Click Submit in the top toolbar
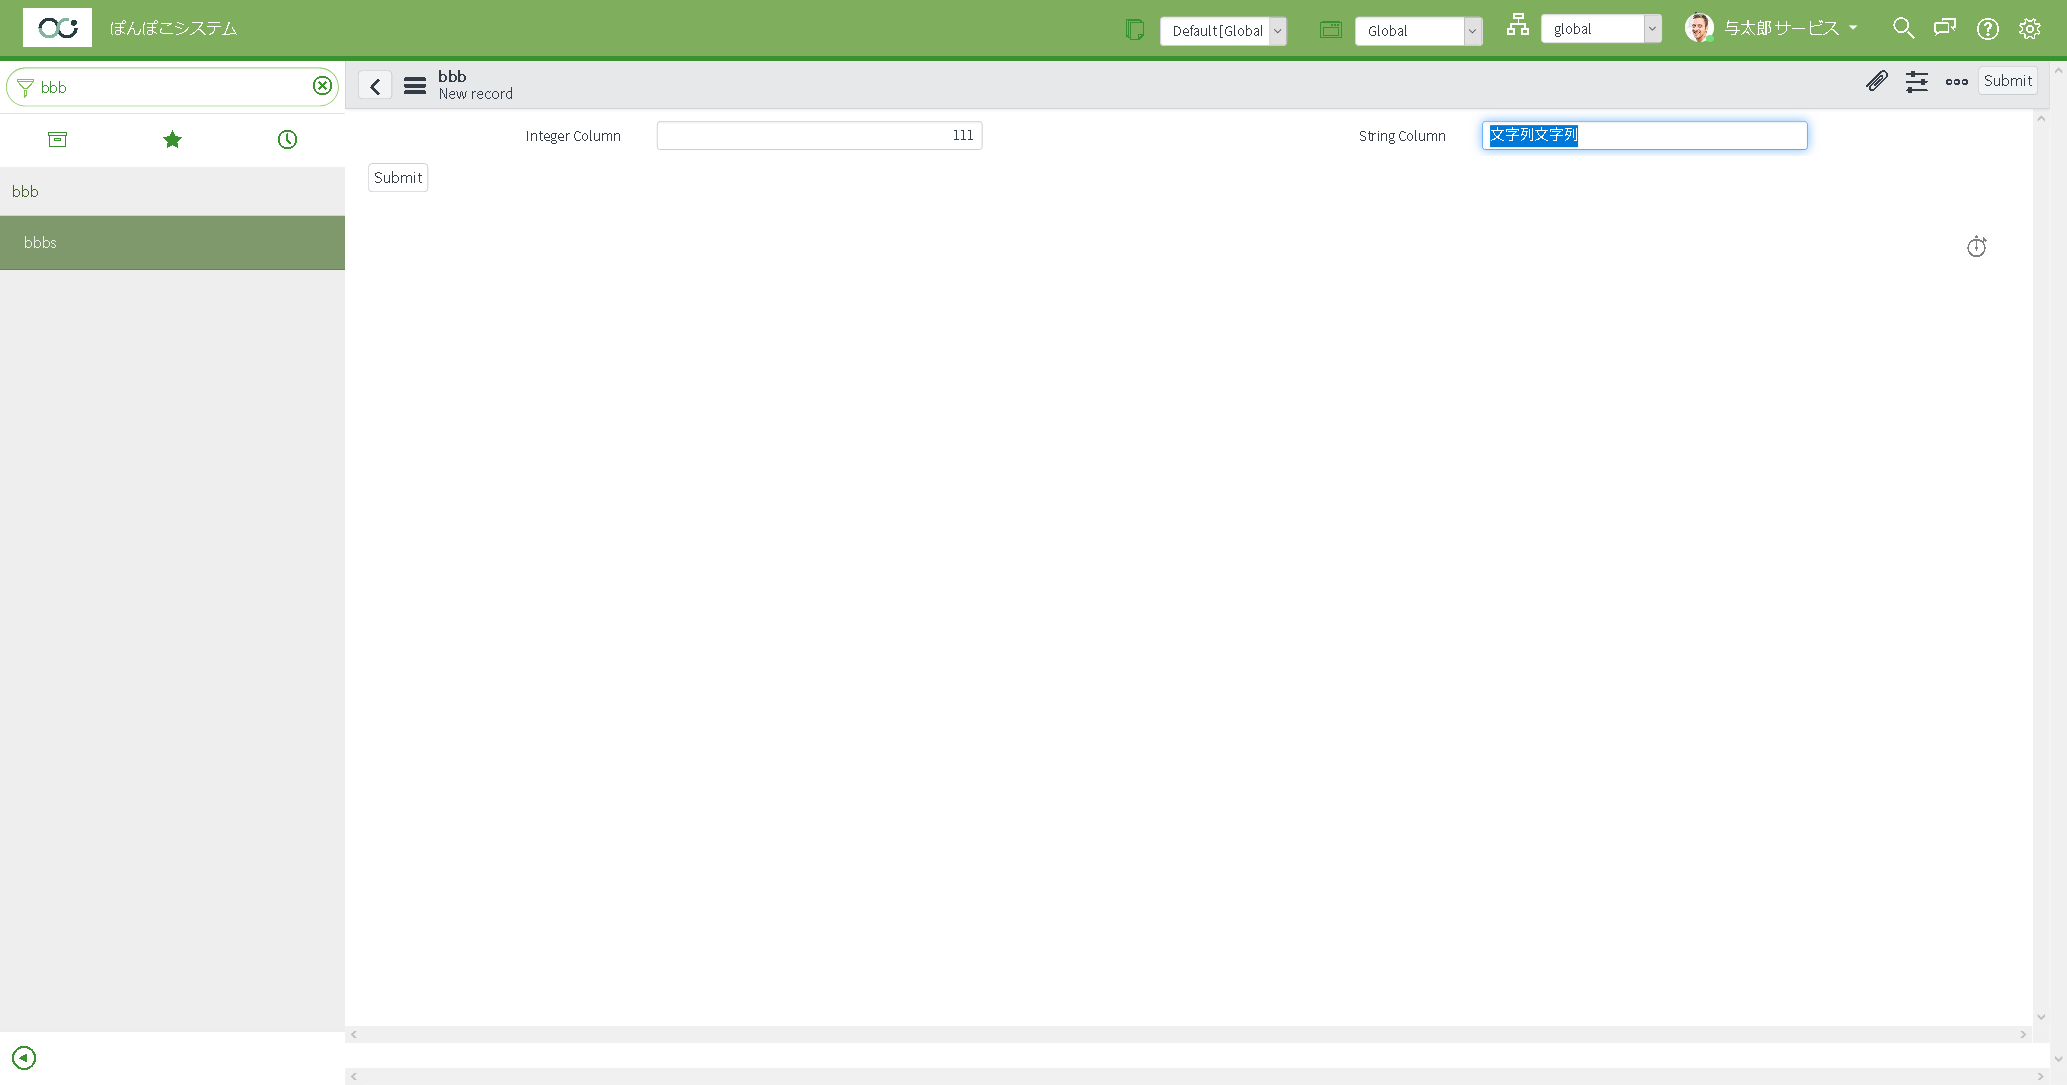Screen dimensions: 2067x1085 point(2008,81)
